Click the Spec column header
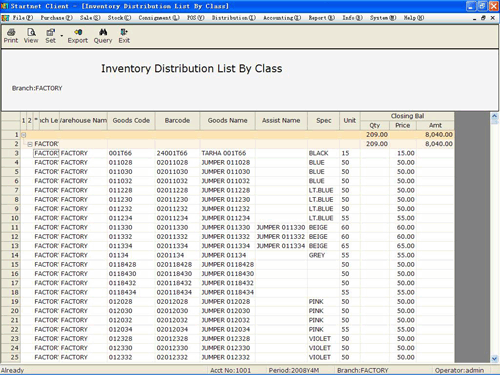Viewport: 500px width, 375px height. point(324,121)
